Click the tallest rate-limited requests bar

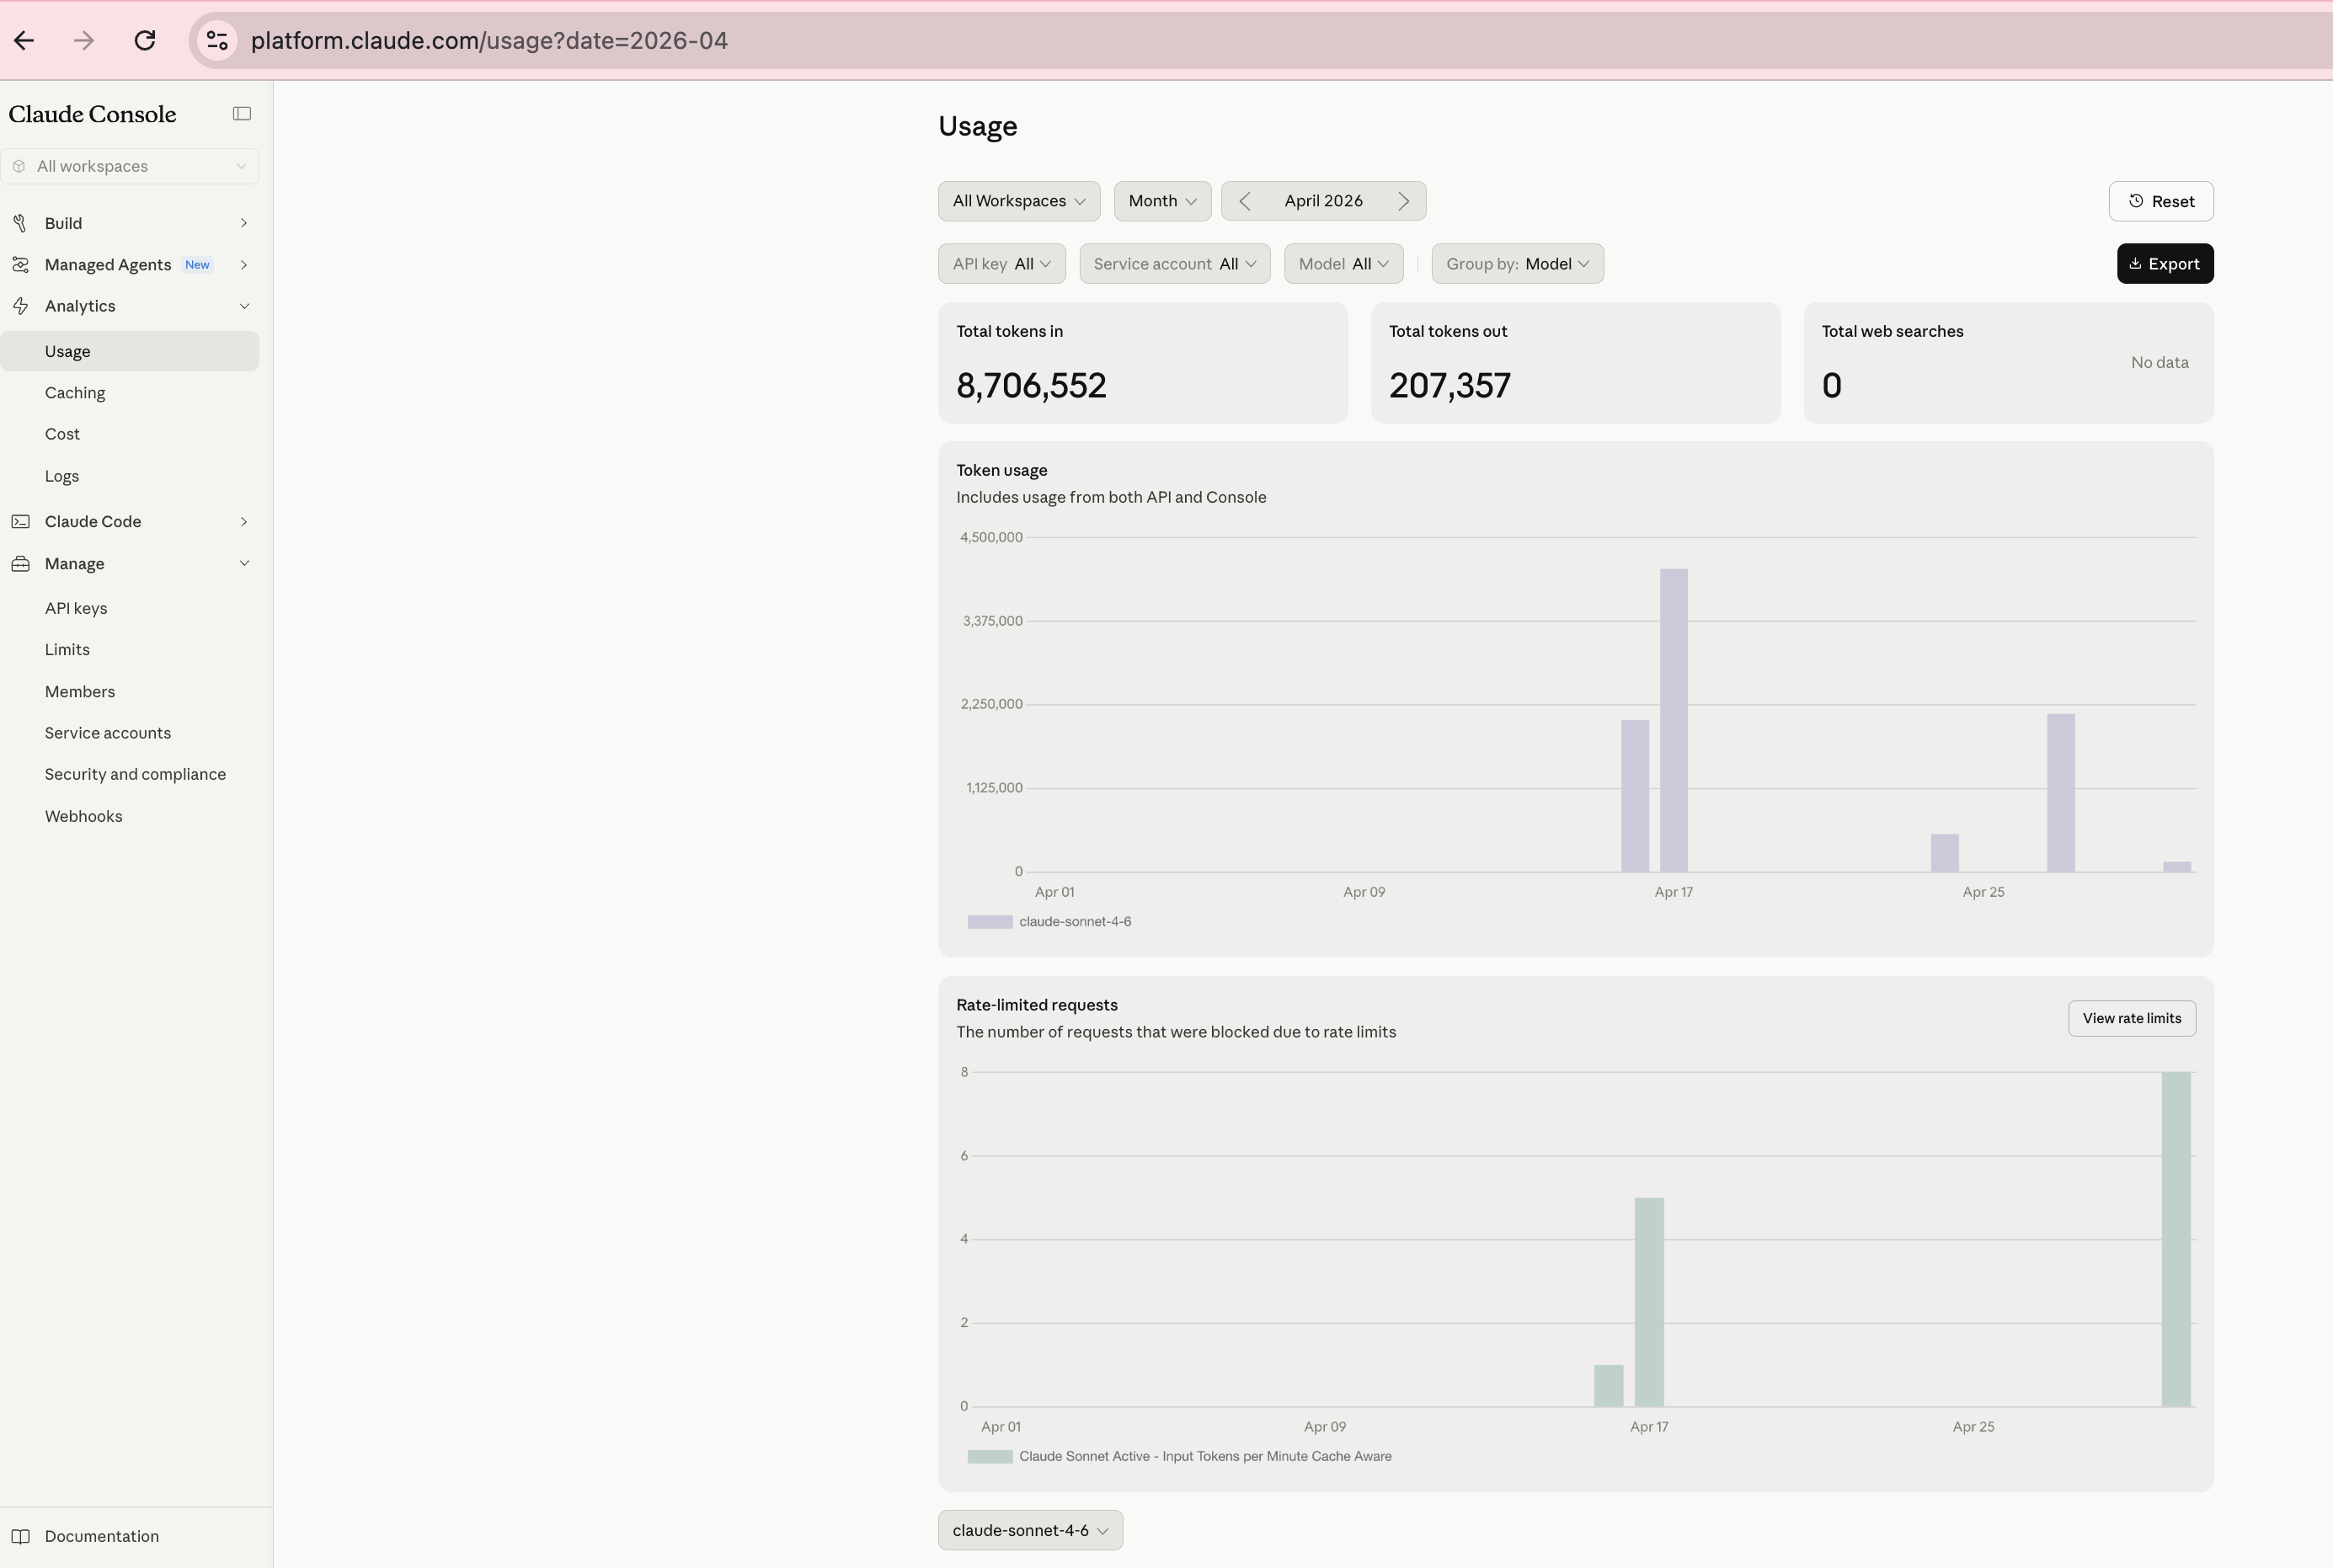[x=2176, y=1239]
